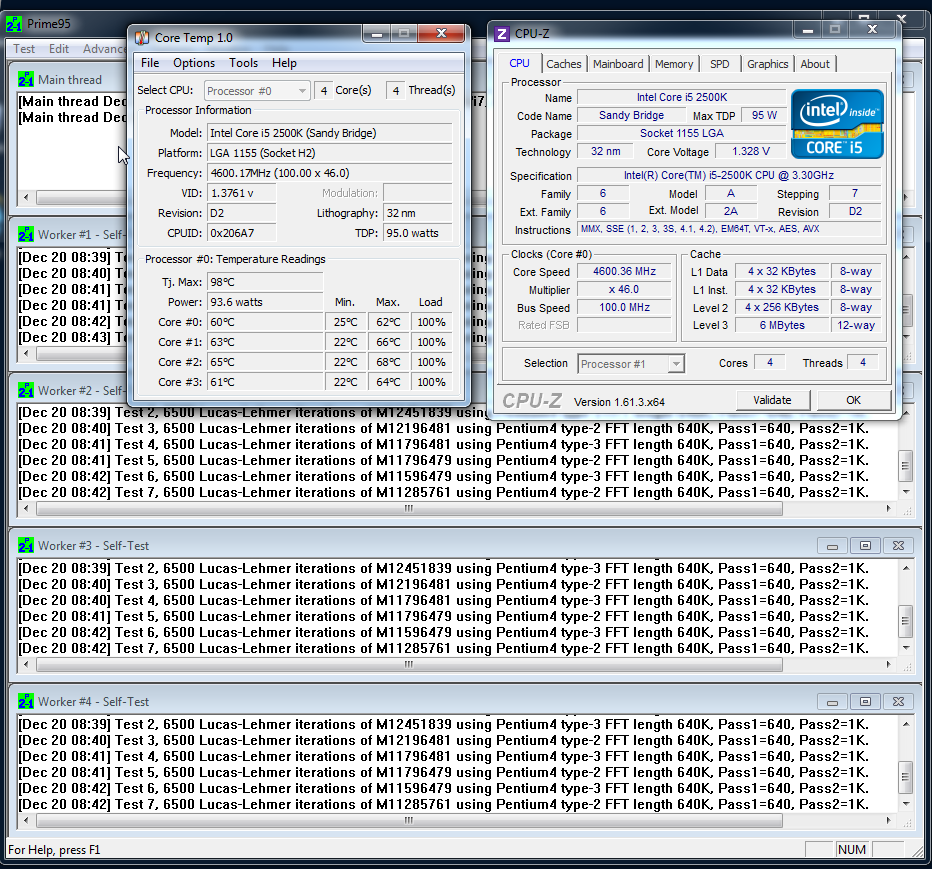Click the VID 1.3761 v field
The width and height of the screenshot is (932, 869).
tap(241, 193)
